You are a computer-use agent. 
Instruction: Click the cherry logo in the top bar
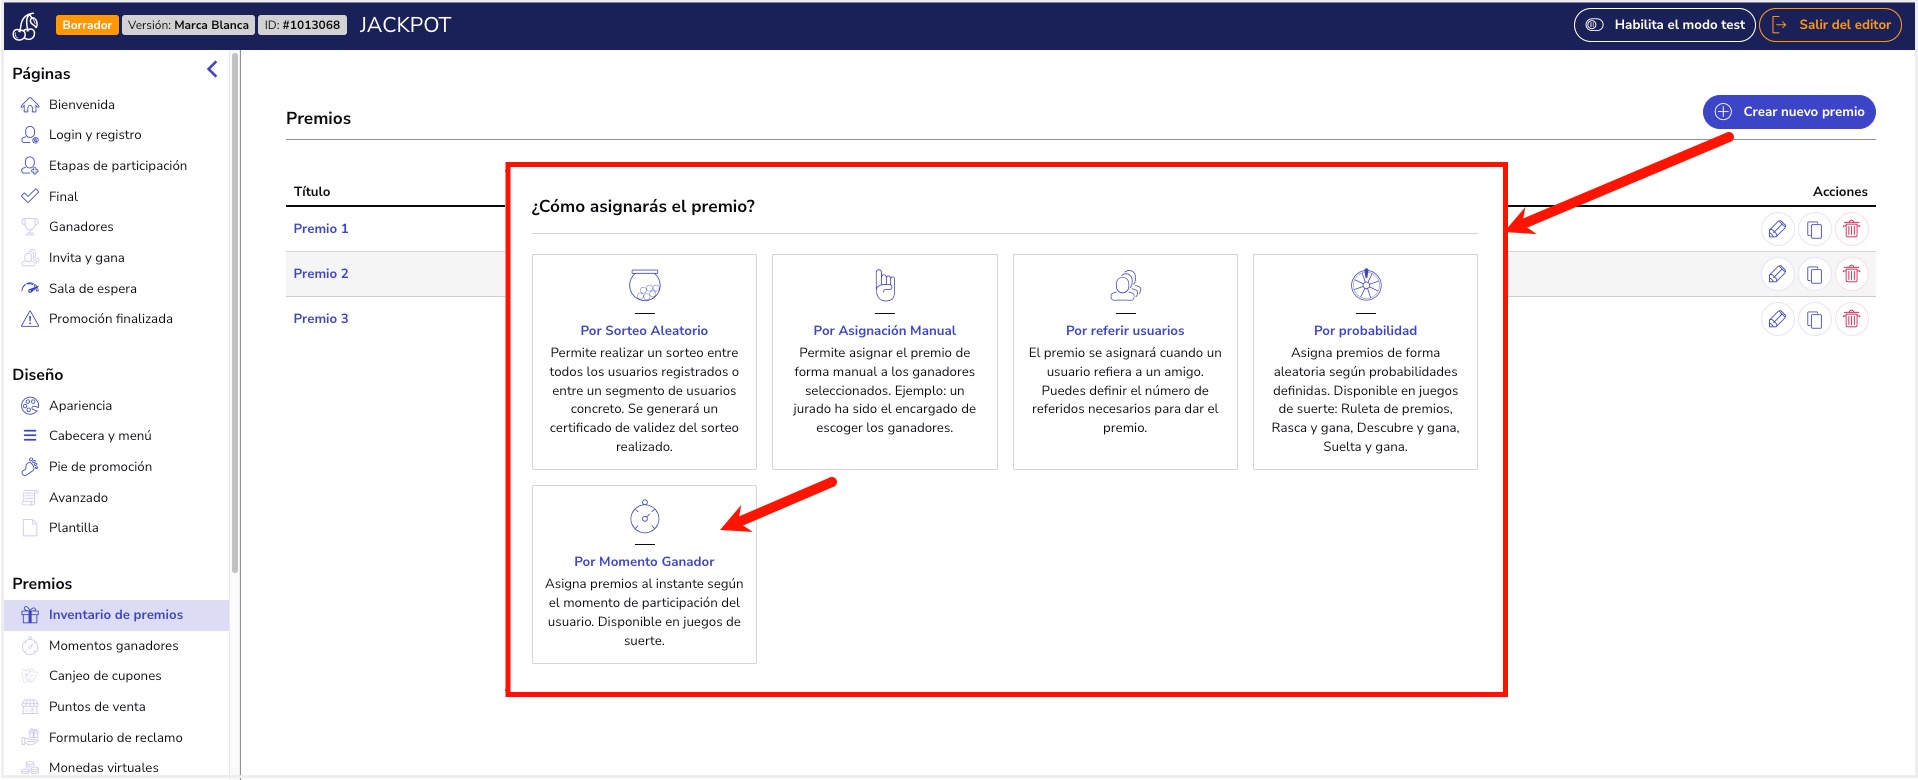[x=26, y=26]
